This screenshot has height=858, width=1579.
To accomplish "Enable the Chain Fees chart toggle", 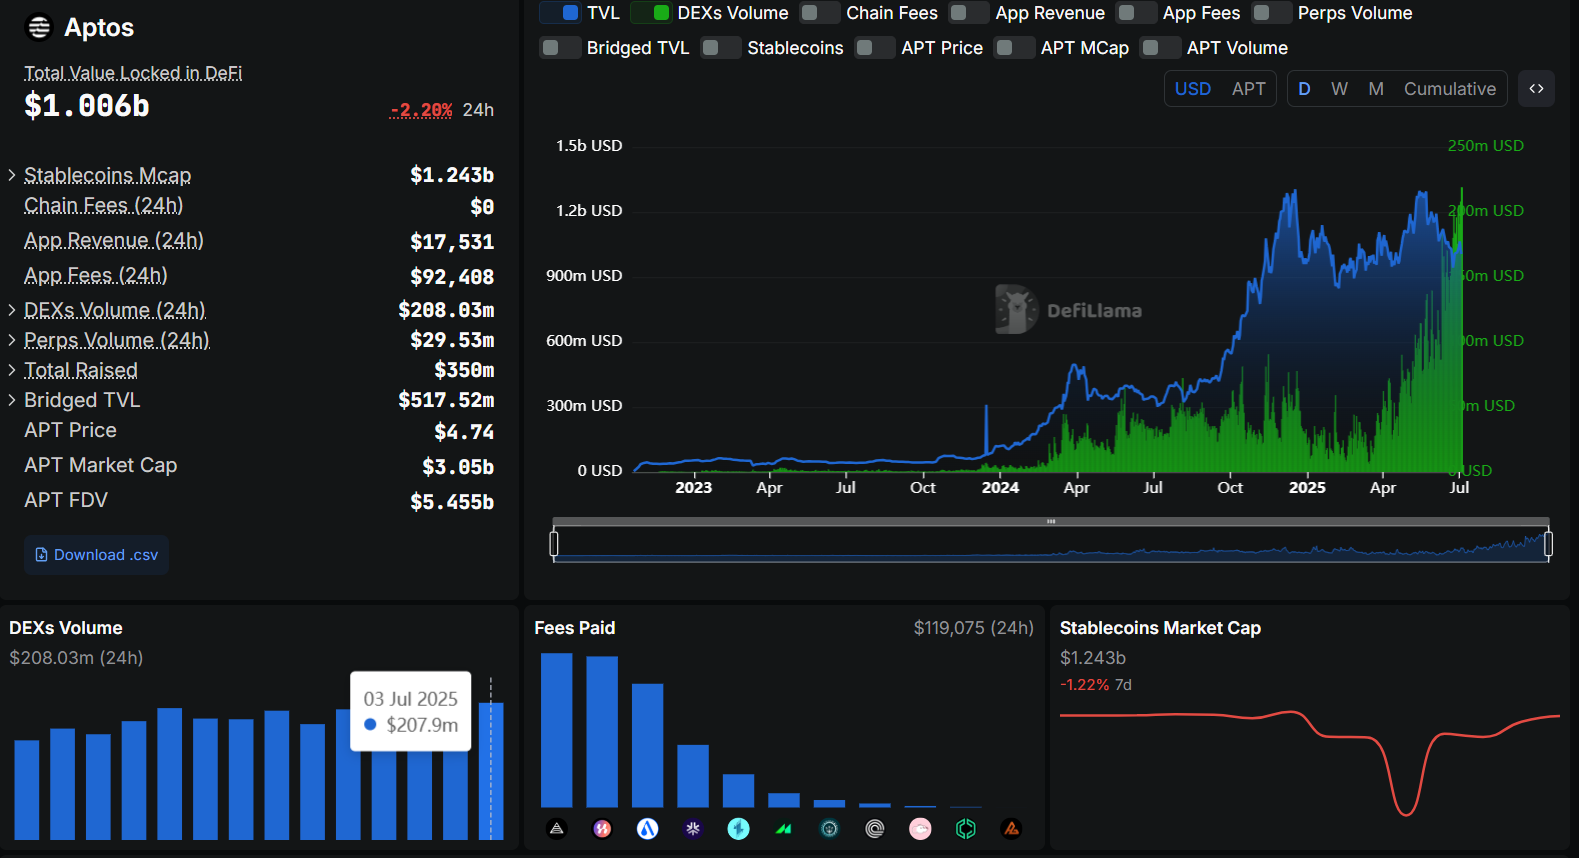I will [820, 13].
